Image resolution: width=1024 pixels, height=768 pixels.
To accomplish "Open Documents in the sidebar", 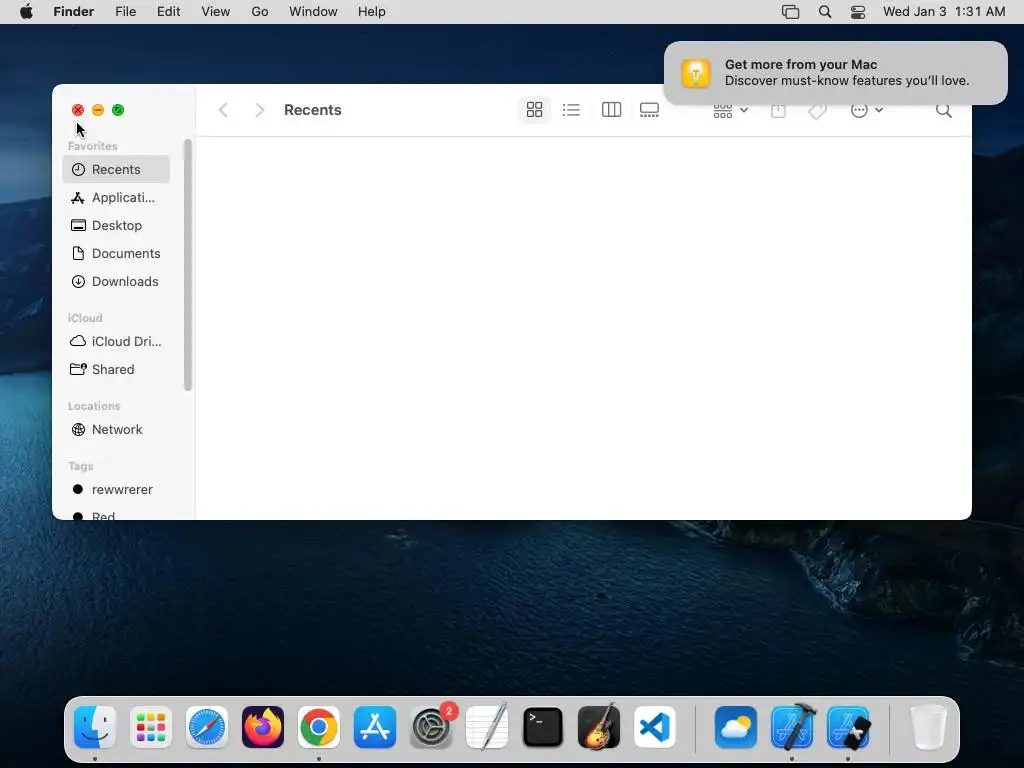I will [116, 253].
